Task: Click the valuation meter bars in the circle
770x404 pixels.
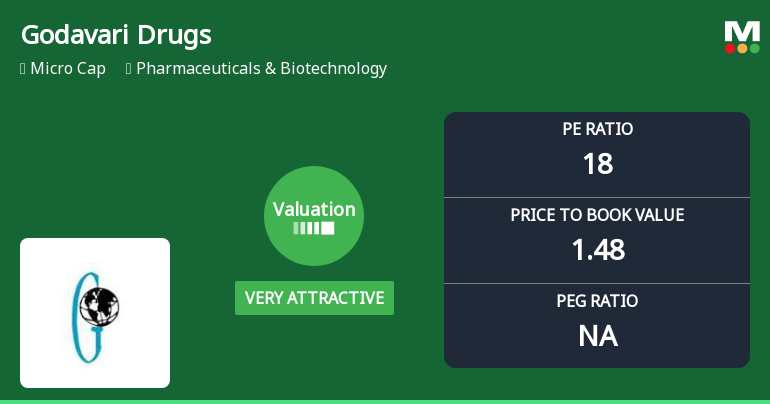Action: 314,228
